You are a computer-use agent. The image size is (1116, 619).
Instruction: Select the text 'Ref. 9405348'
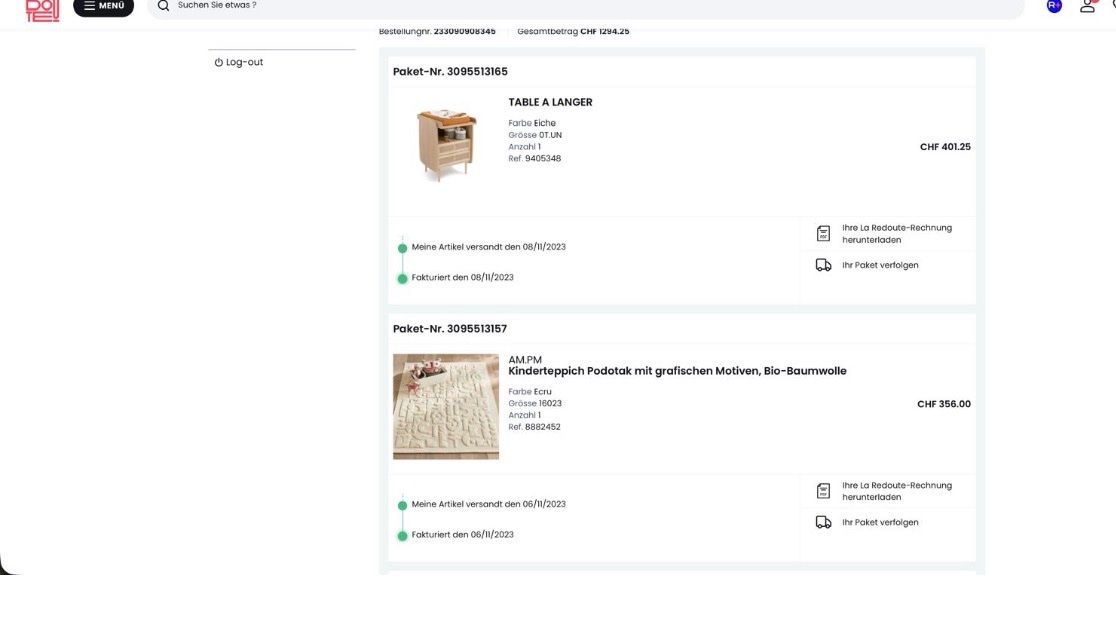point(535,159)
